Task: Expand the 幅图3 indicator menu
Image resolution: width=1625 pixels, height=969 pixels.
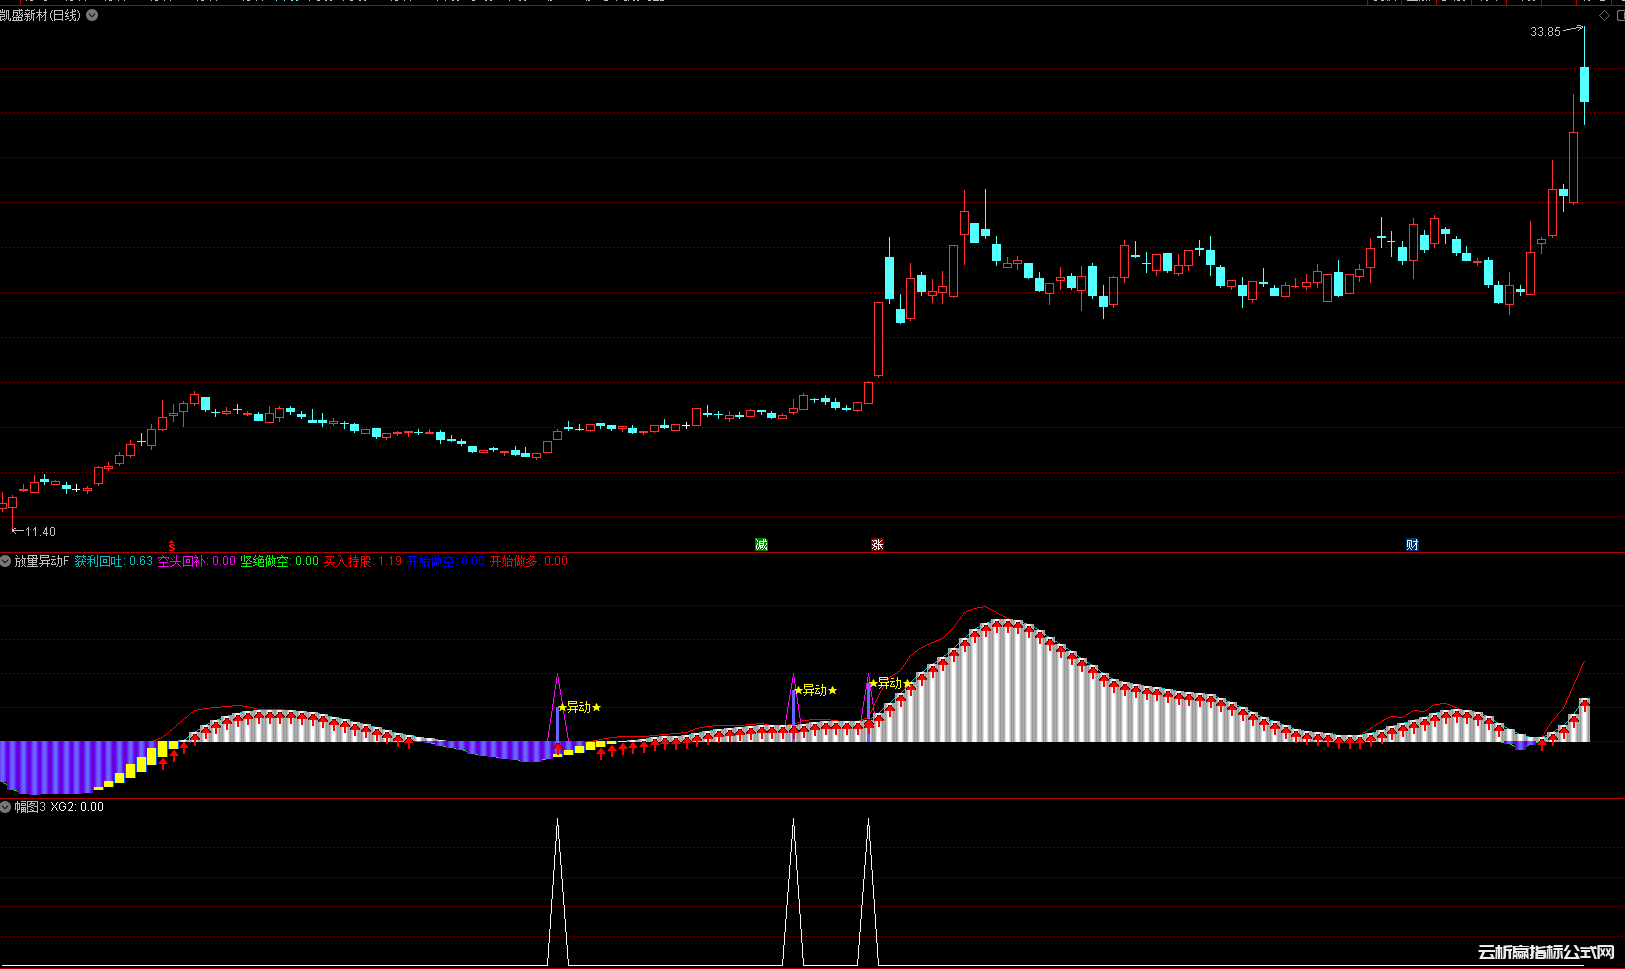Action: click(6, 807)
